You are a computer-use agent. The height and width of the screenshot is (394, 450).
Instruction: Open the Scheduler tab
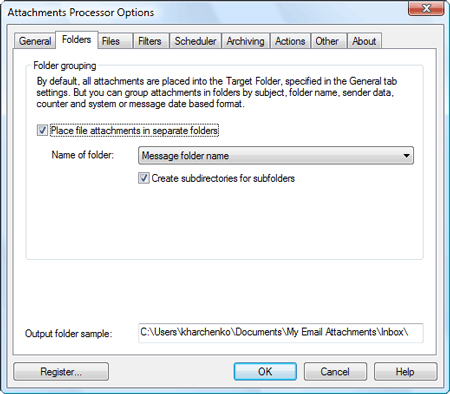[195, 41]
